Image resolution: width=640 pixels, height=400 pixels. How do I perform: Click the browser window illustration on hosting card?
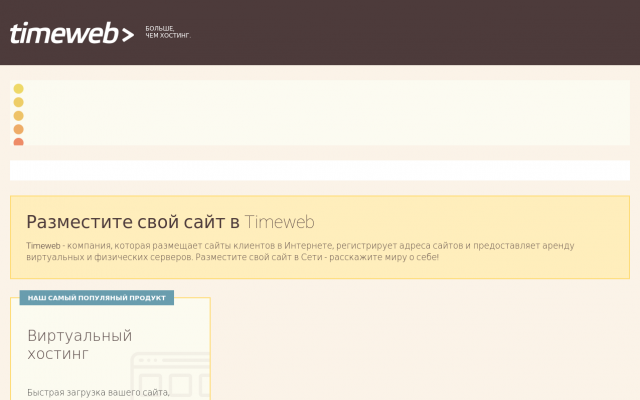[x=171, y=376]
